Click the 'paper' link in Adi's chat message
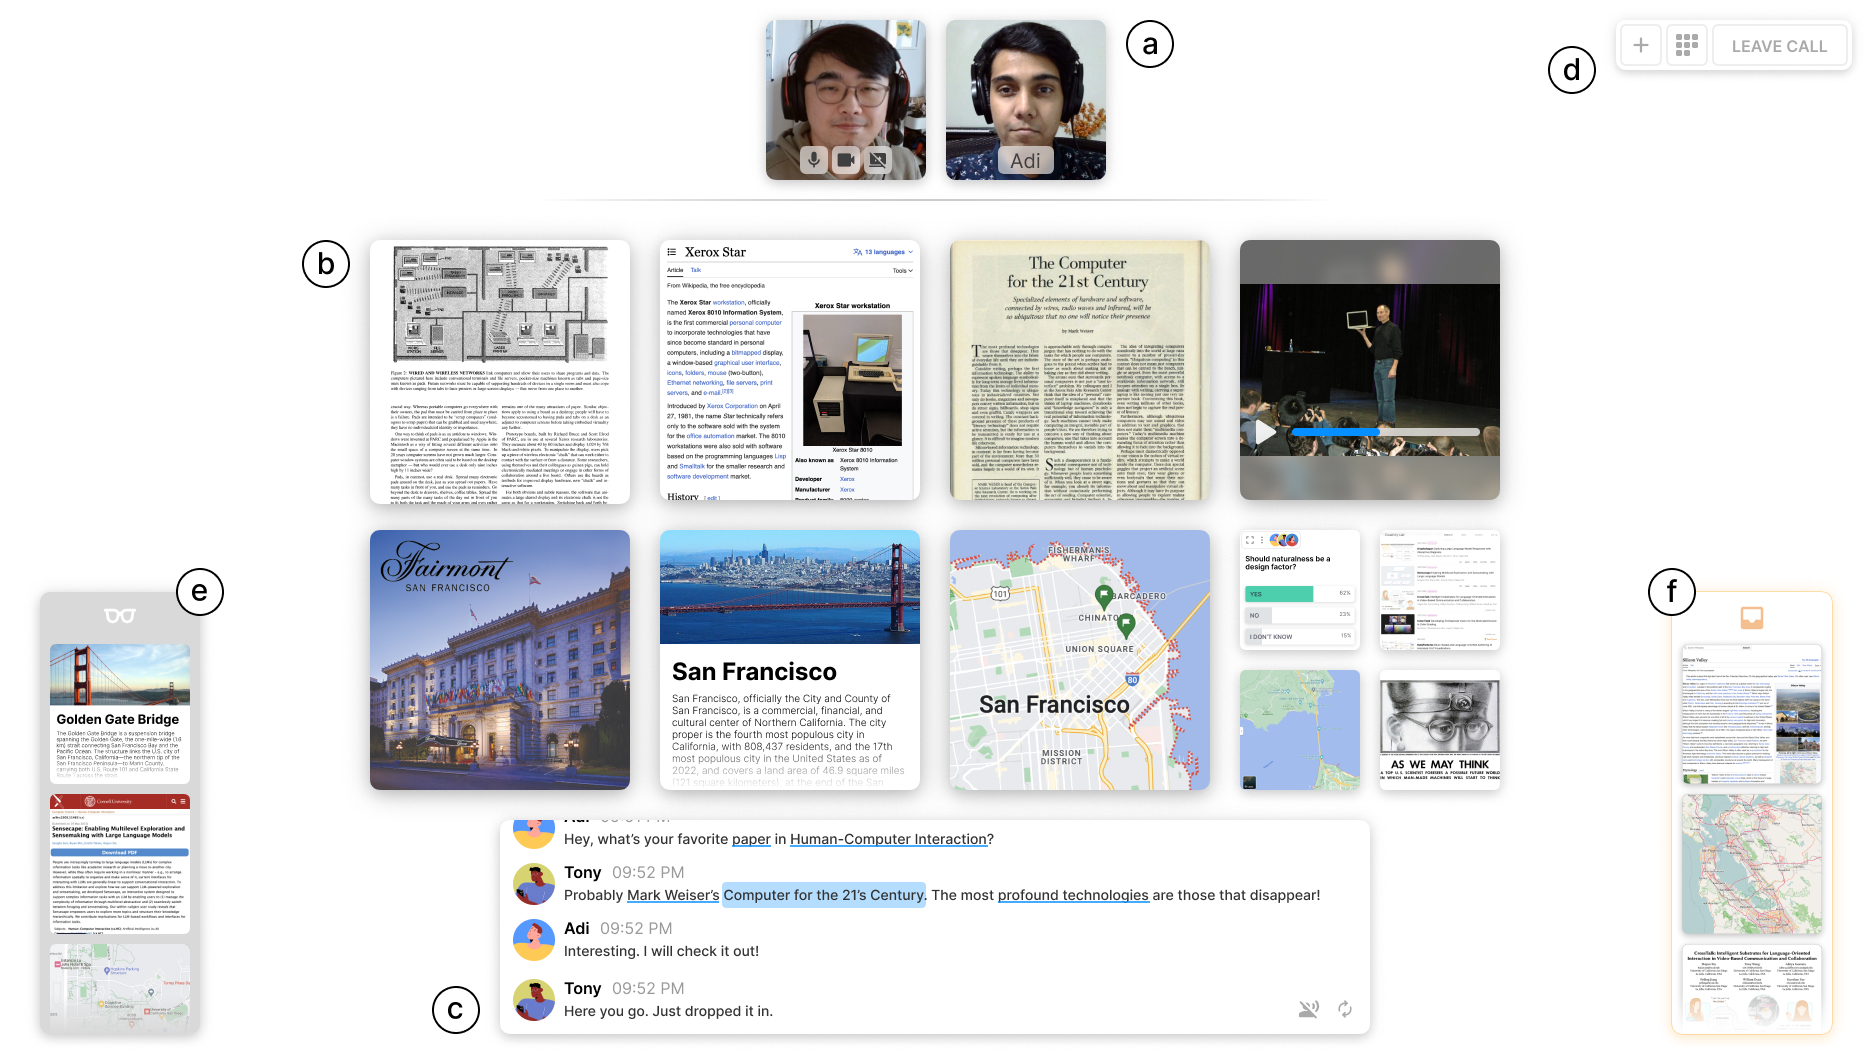Viewport: 1872px width, 1058px height. [x=751, y=839]
